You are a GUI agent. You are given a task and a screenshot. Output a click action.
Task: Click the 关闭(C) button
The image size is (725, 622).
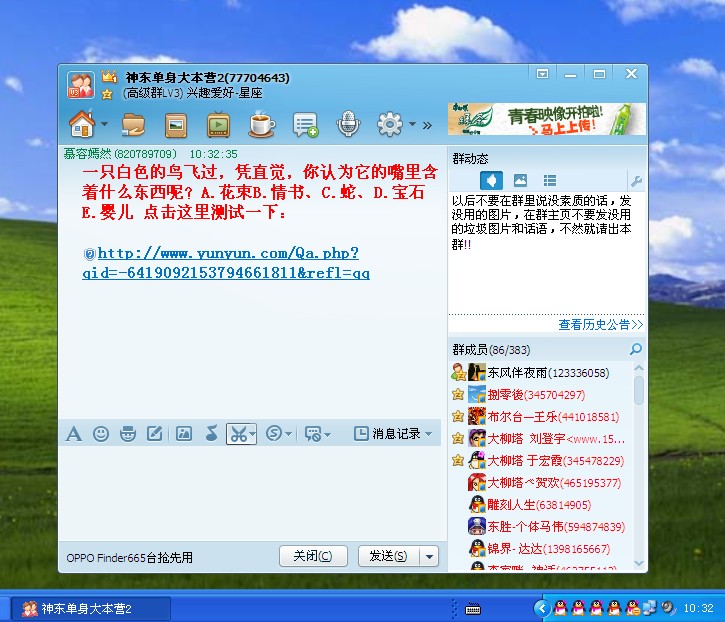click(x=313, y=556)
